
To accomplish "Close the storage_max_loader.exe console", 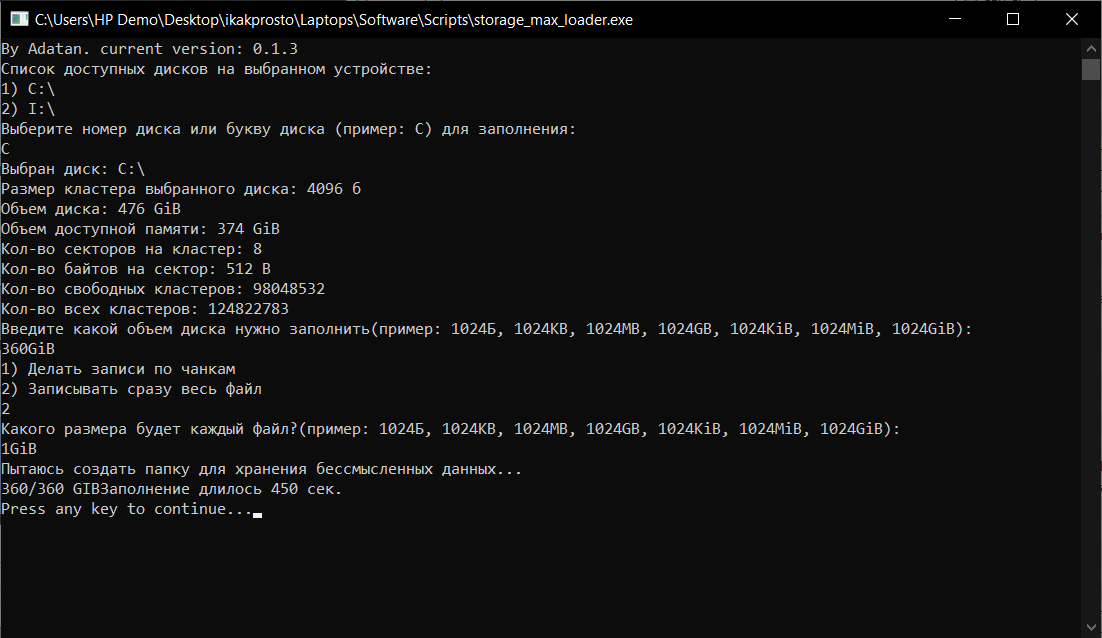I will point(1072,19).
